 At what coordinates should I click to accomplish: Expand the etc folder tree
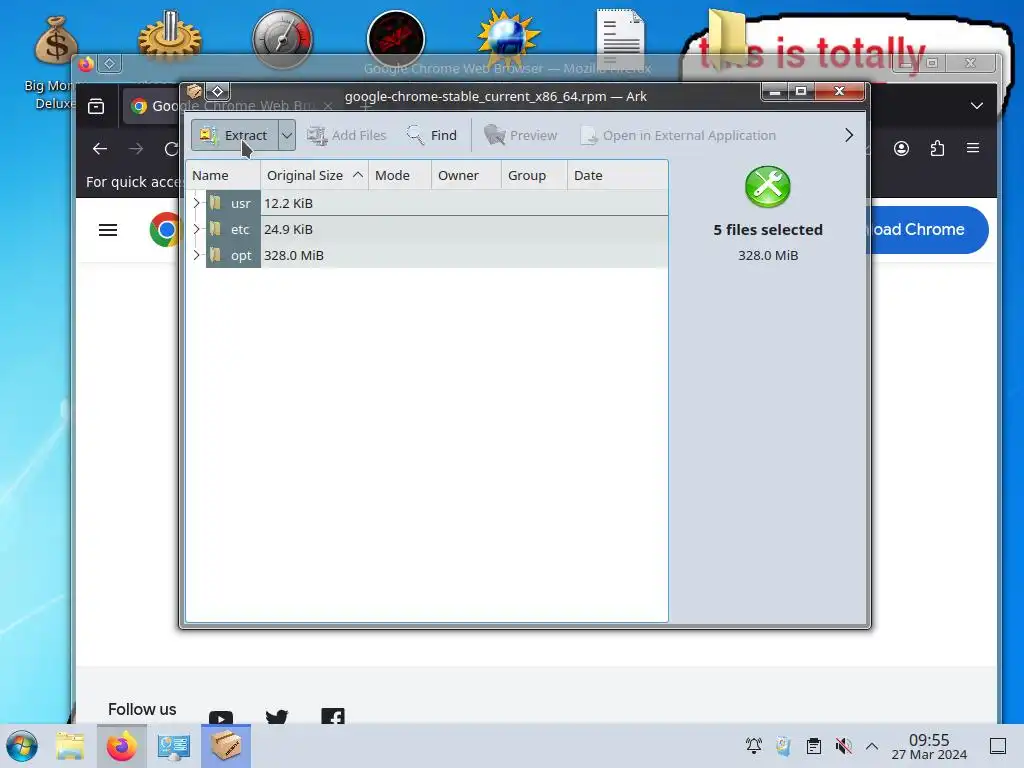pos(196,229)
